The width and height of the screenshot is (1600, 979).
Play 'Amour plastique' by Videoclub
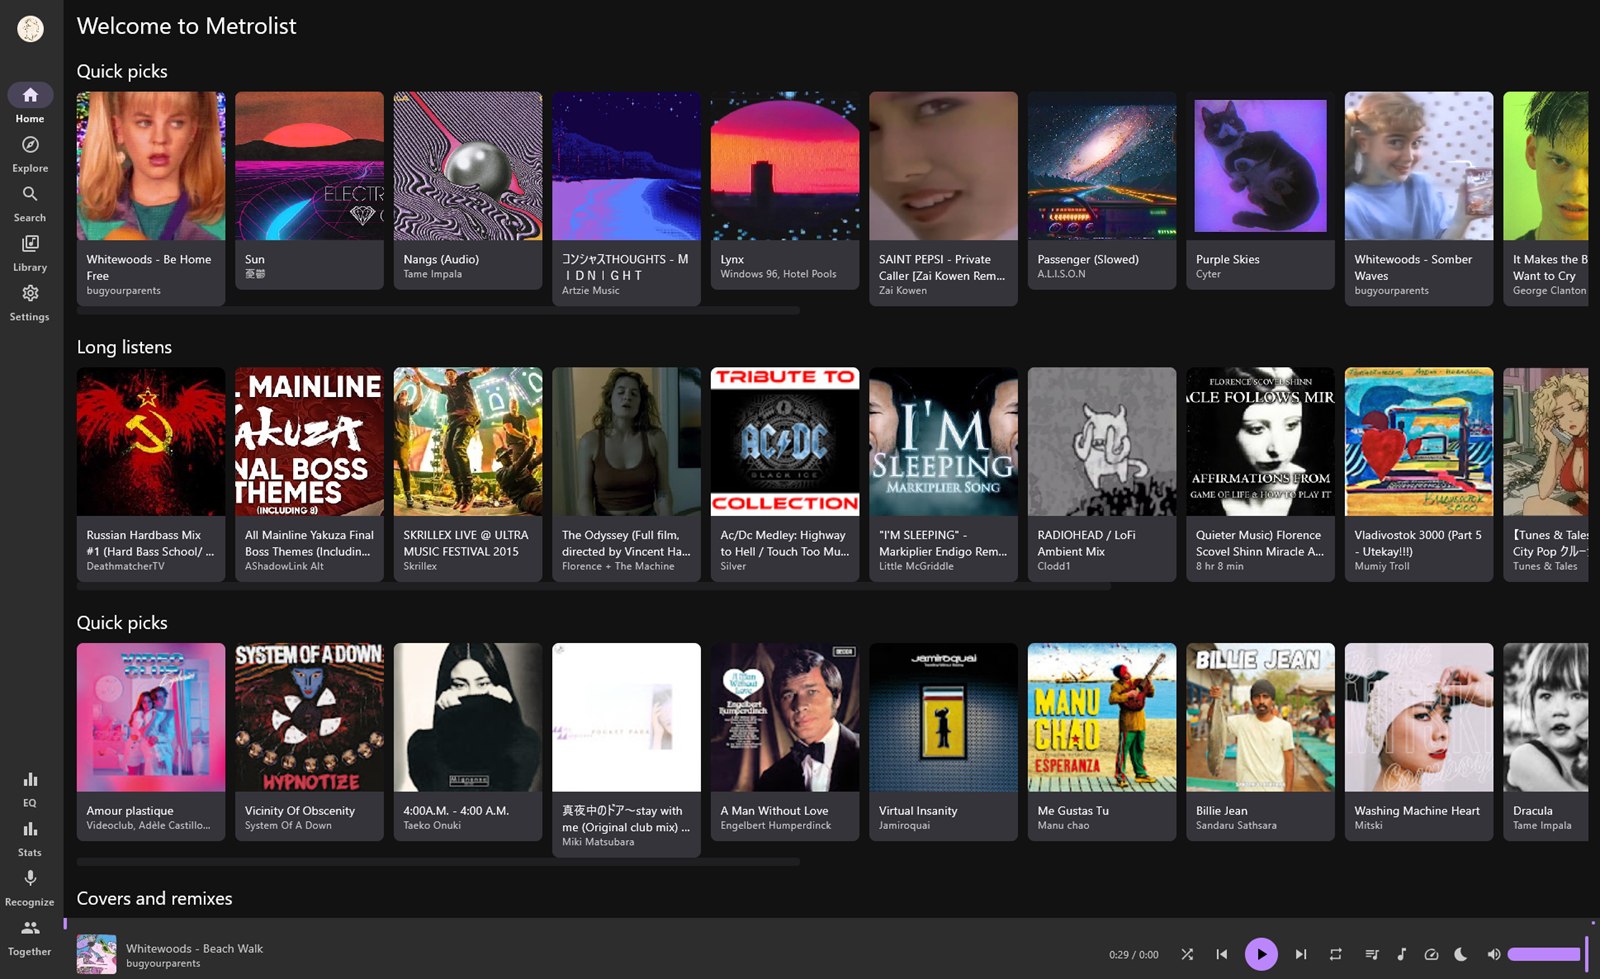[151, 741]
